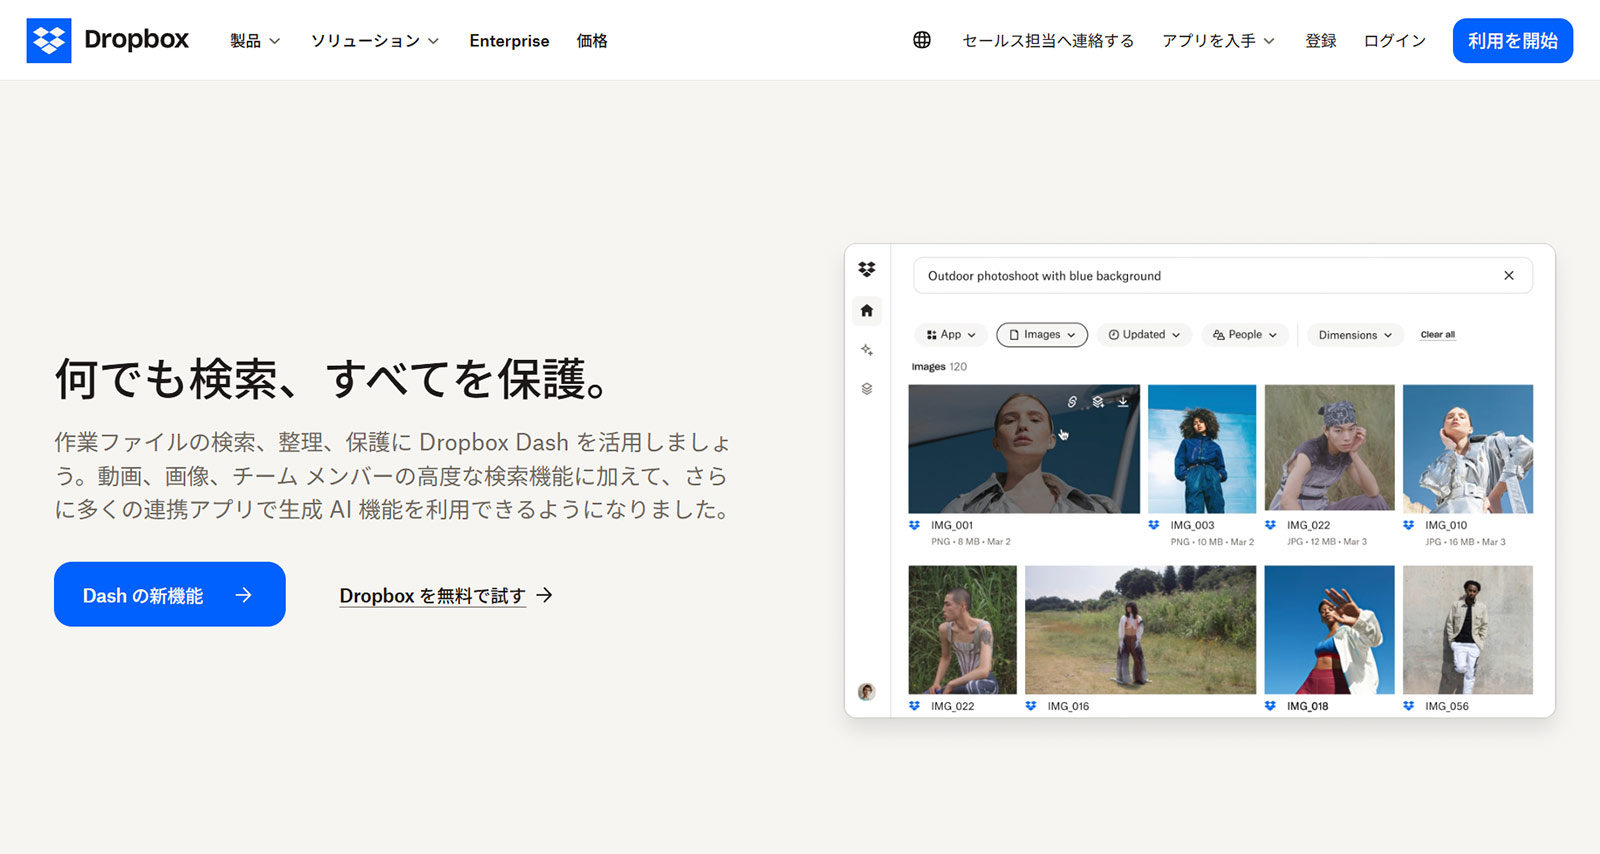Open the globe language selector
The width and height of the screenshot is (1600, 854).
922,40
